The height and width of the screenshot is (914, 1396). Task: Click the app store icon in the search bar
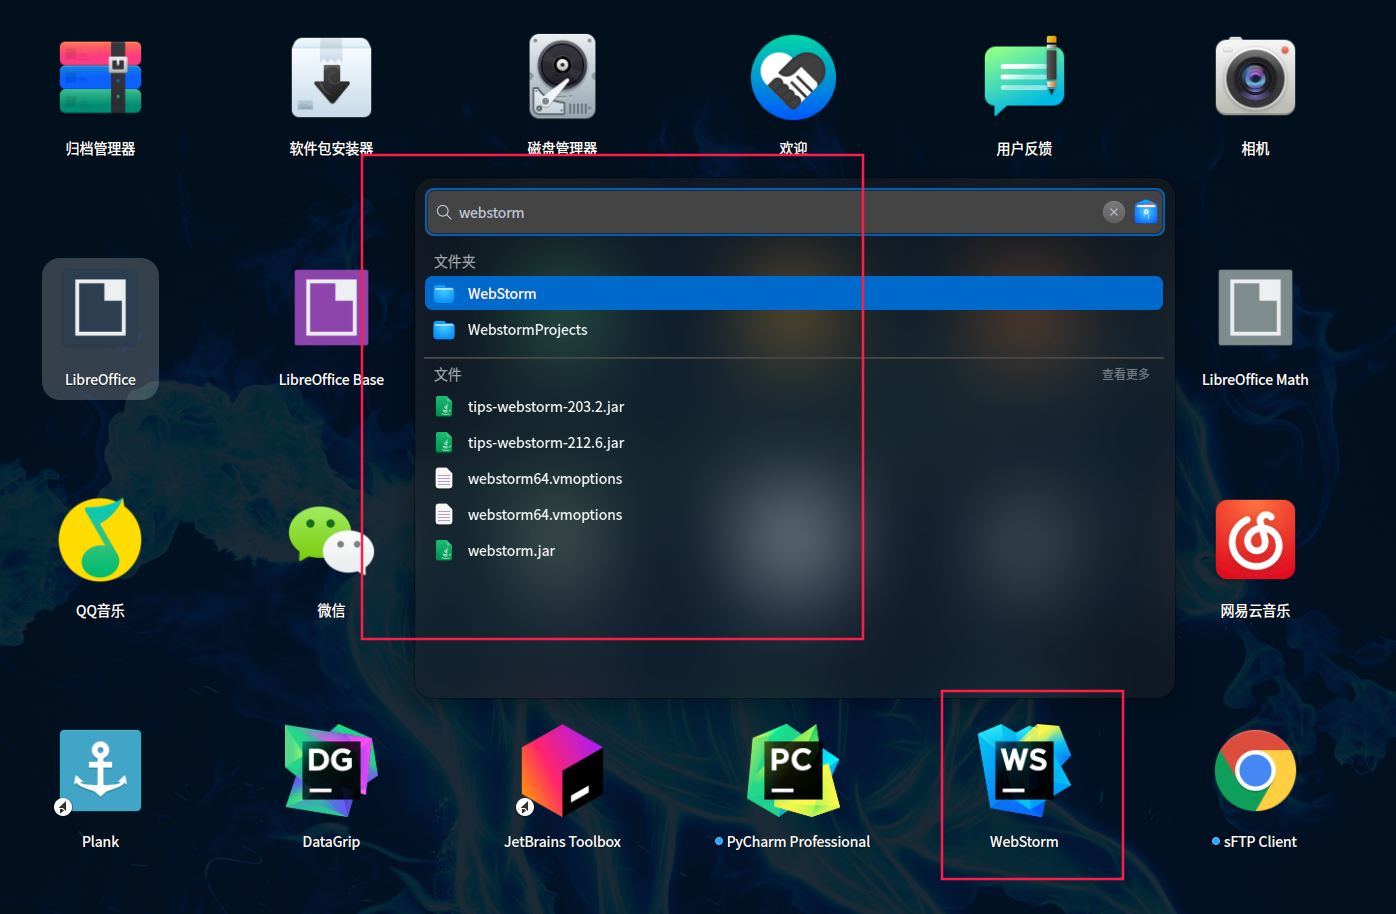tap(1146, 212)
